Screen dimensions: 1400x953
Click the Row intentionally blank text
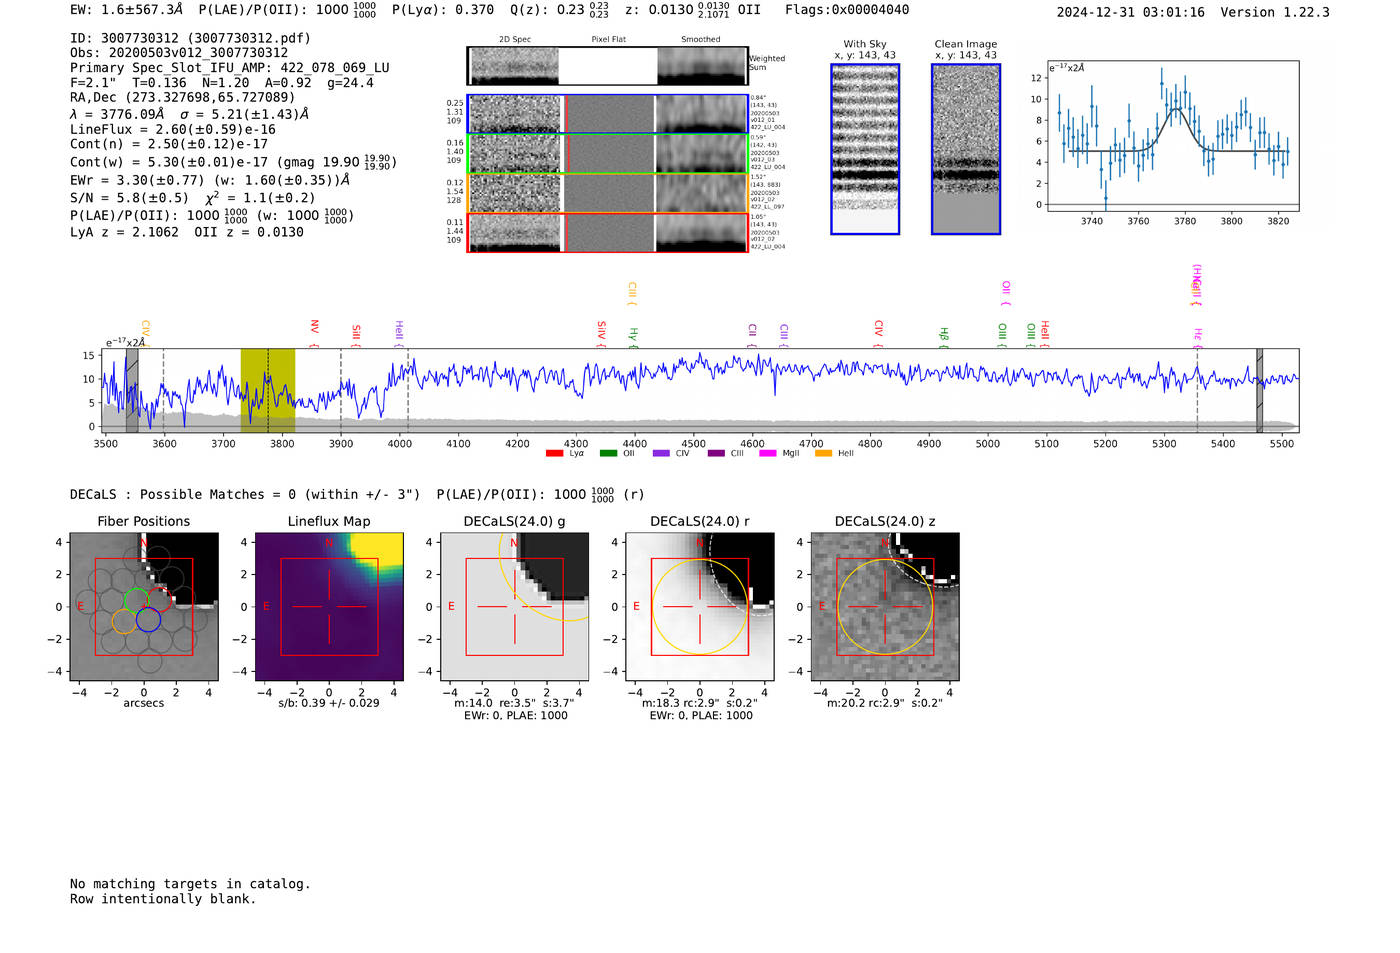(163, 899)
